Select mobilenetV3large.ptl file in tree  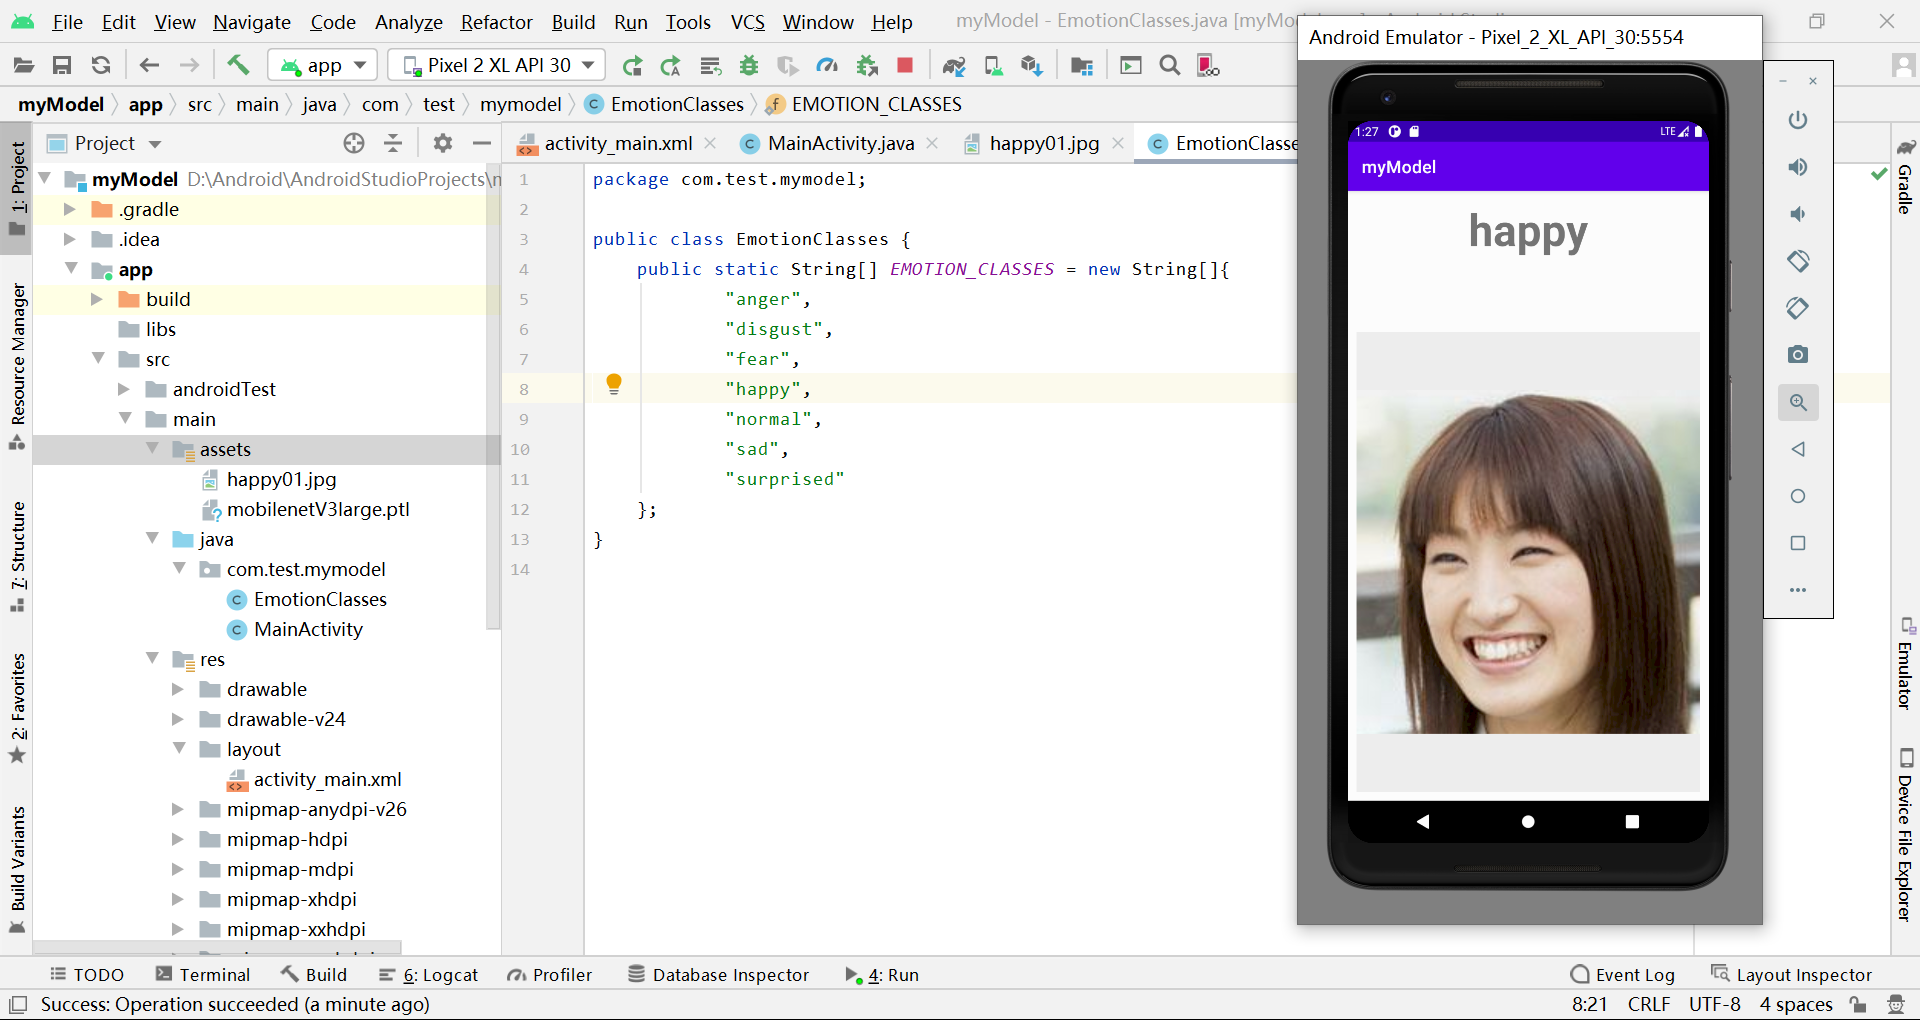(317, 509)
